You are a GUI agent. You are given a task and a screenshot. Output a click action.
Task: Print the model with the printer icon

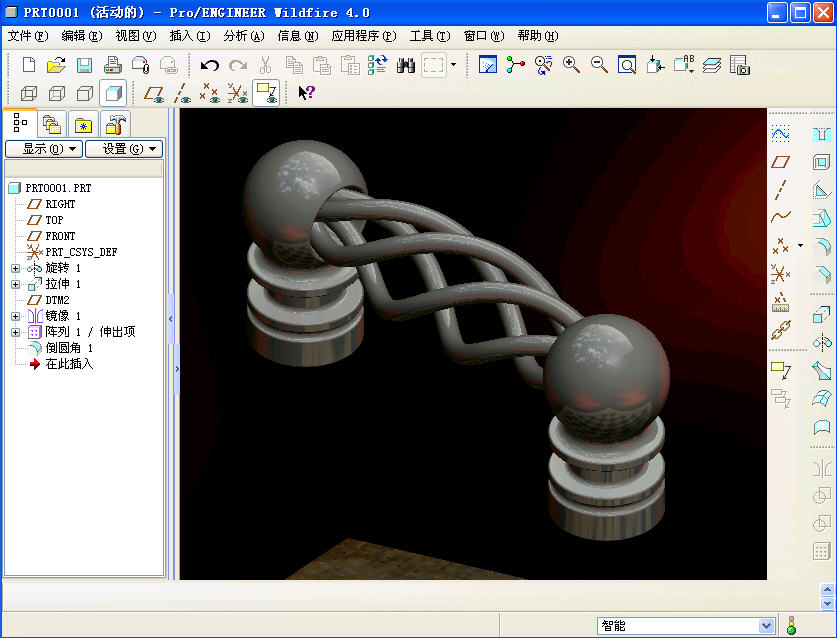[x=112, y=65]
